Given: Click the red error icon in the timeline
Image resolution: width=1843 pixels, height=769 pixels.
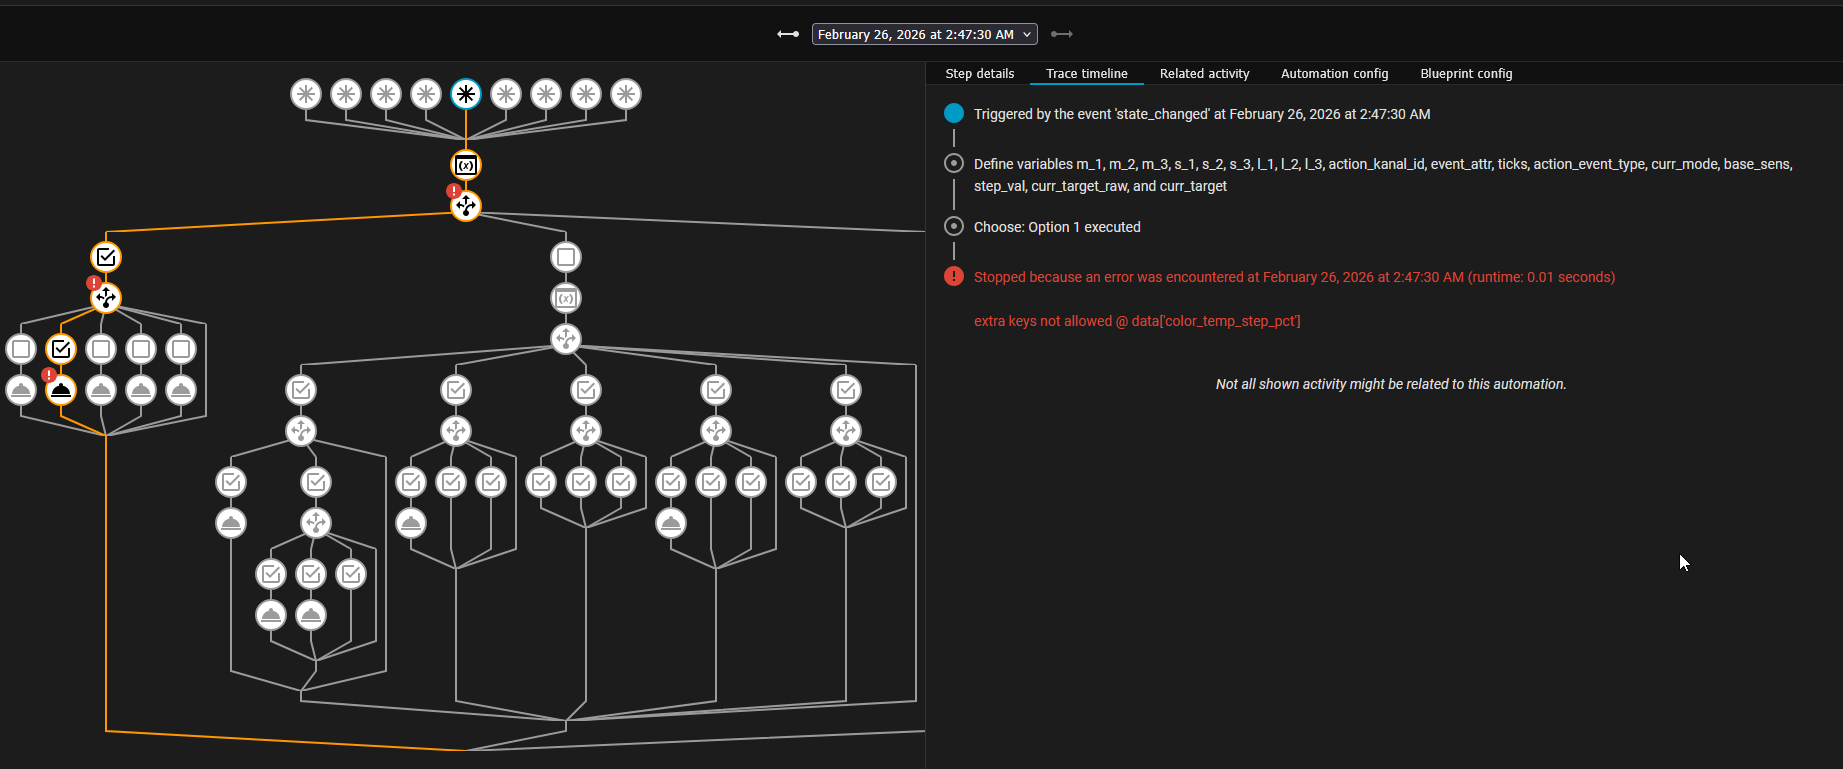Looking at the screenshot, I should point(954,276).
